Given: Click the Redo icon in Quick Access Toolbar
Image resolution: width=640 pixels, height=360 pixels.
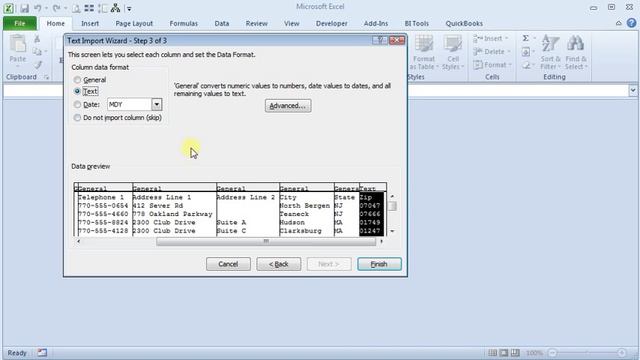Looking at the screenshot, I should [56, 8].
